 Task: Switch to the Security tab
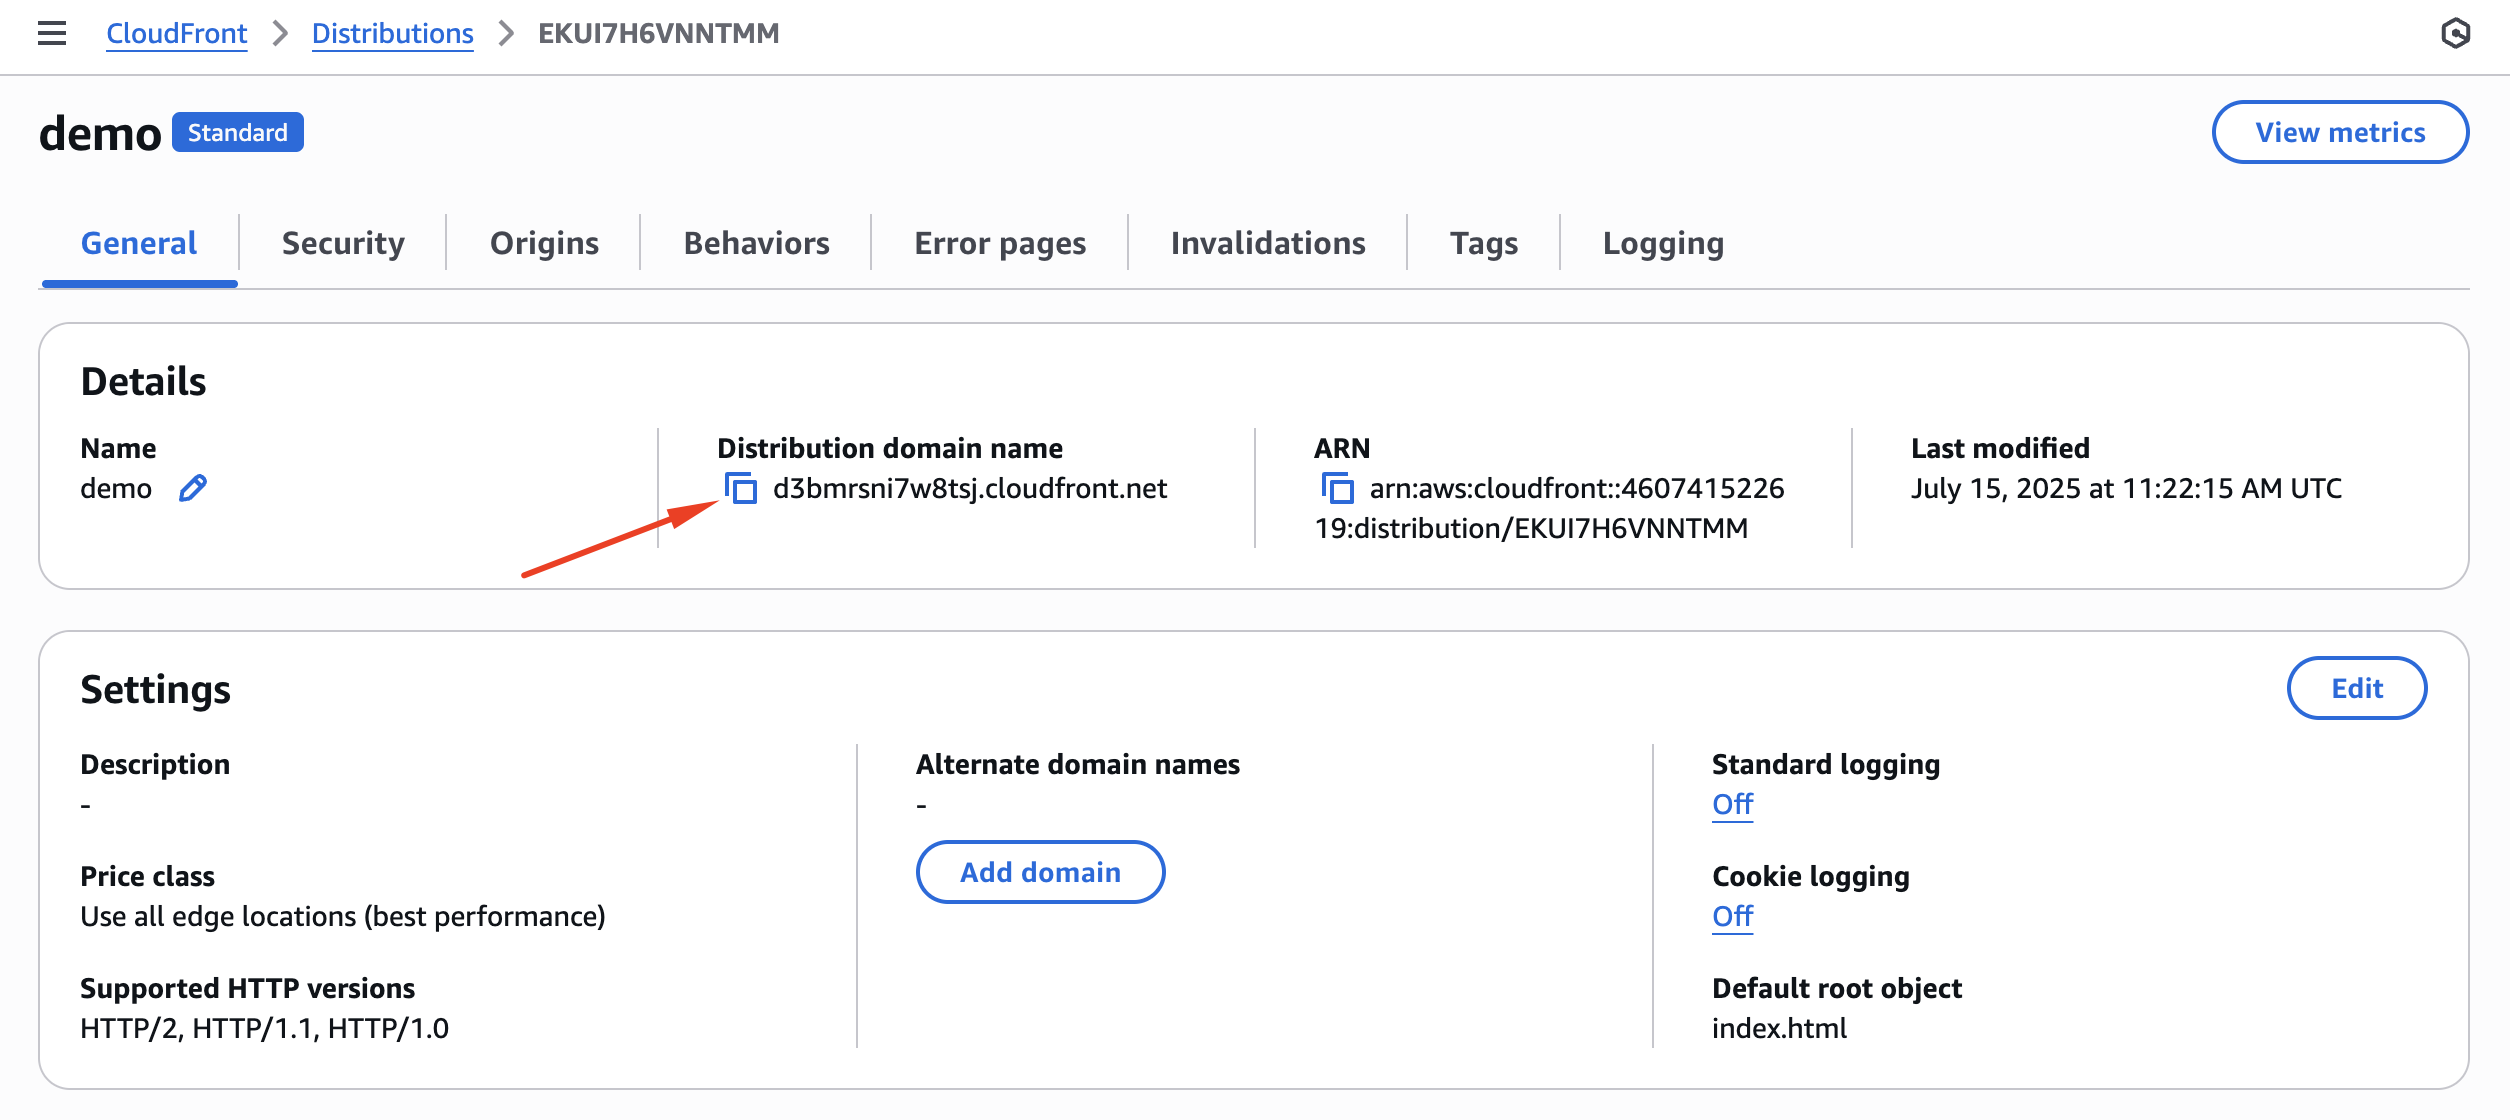[343, 243]
